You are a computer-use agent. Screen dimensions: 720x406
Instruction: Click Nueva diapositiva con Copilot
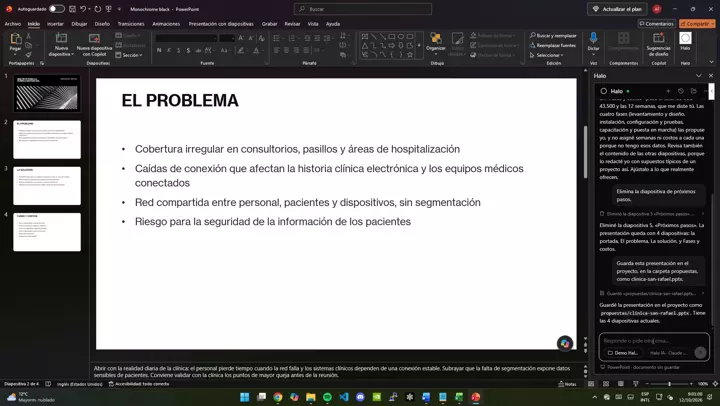click(94, 44)
